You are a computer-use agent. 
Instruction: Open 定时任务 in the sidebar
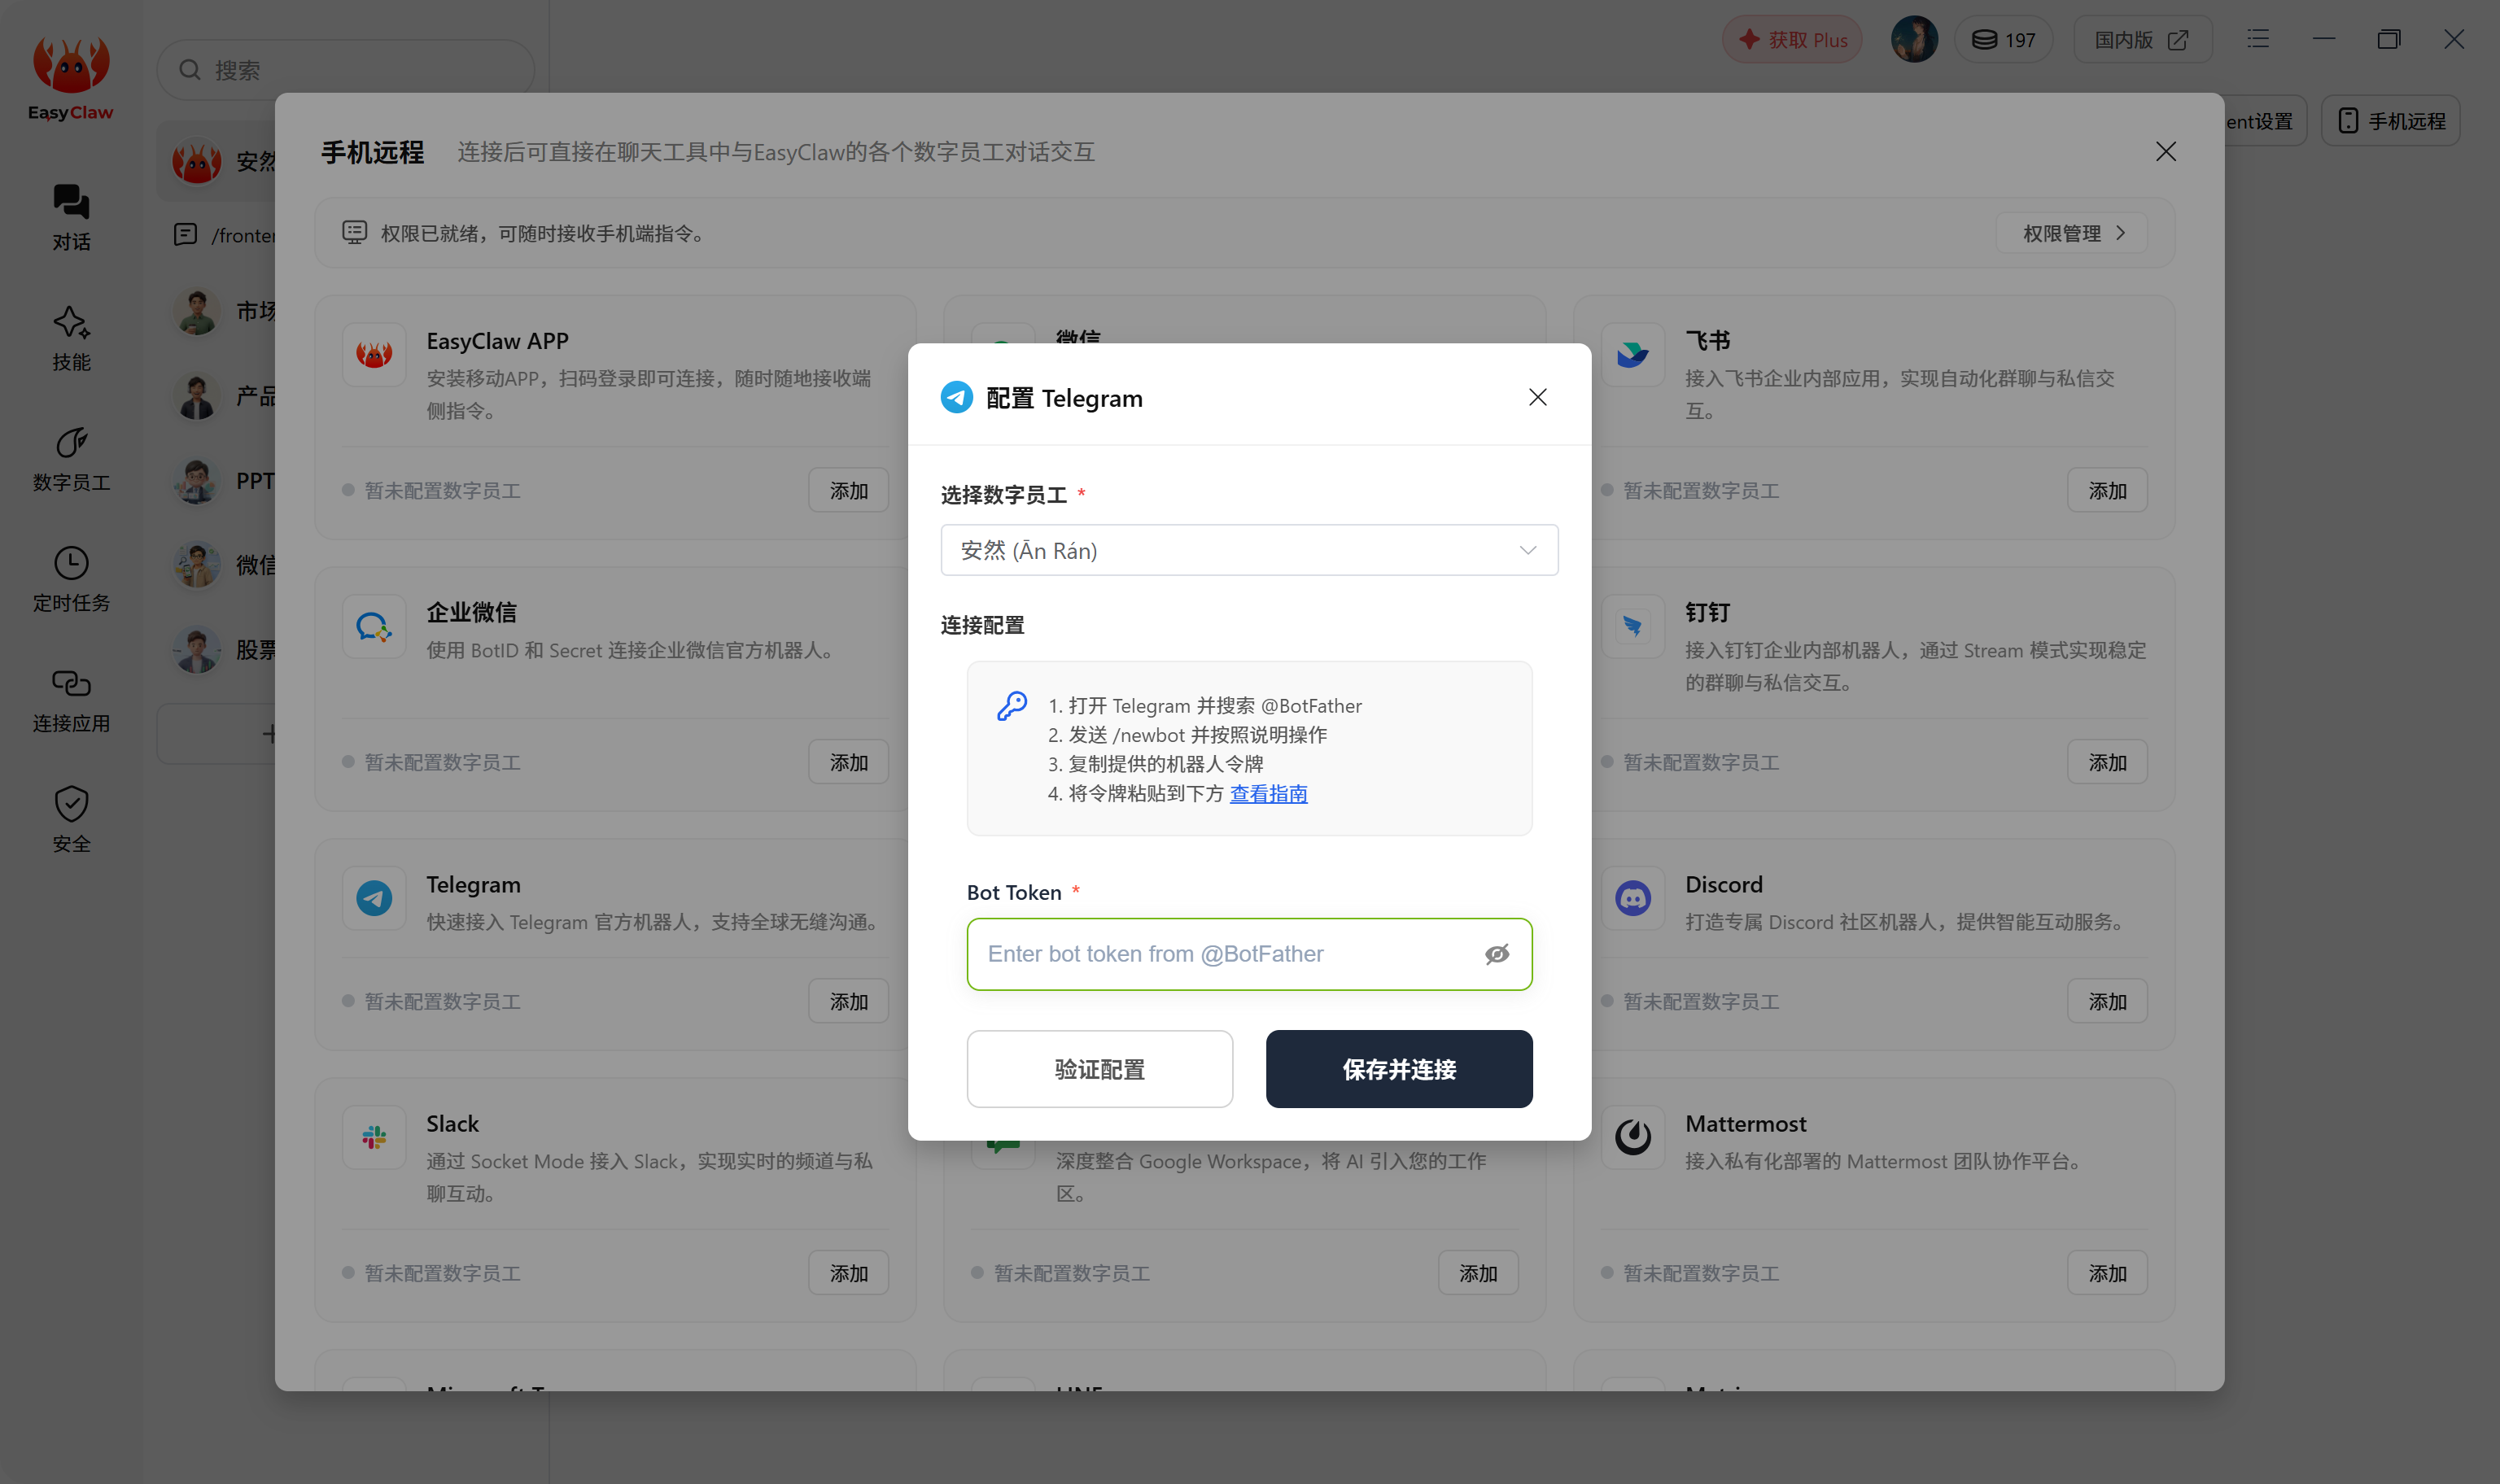click(71, 579)
